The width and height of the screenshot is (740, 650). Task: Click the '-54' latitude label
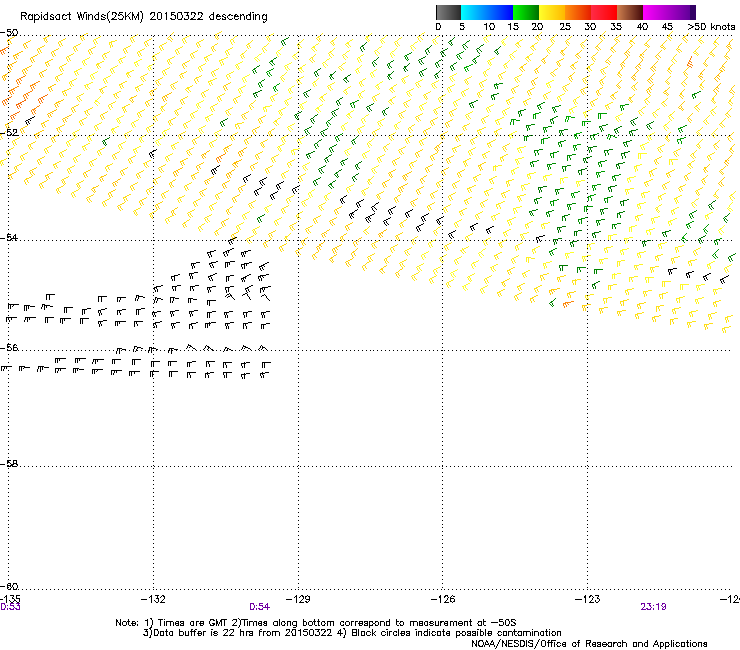[x=9, y=237]
